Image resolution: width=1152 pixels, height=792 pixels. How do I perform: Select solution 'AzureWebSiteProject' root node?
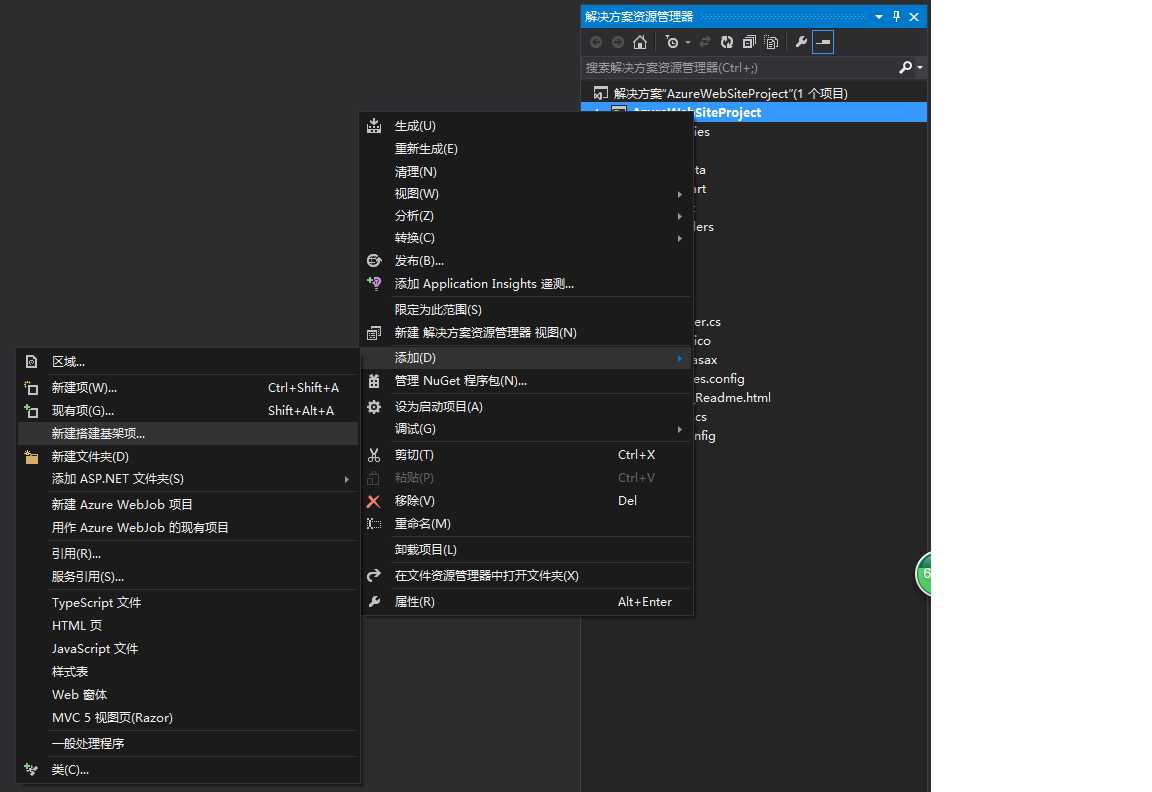(x=730, y=93)
